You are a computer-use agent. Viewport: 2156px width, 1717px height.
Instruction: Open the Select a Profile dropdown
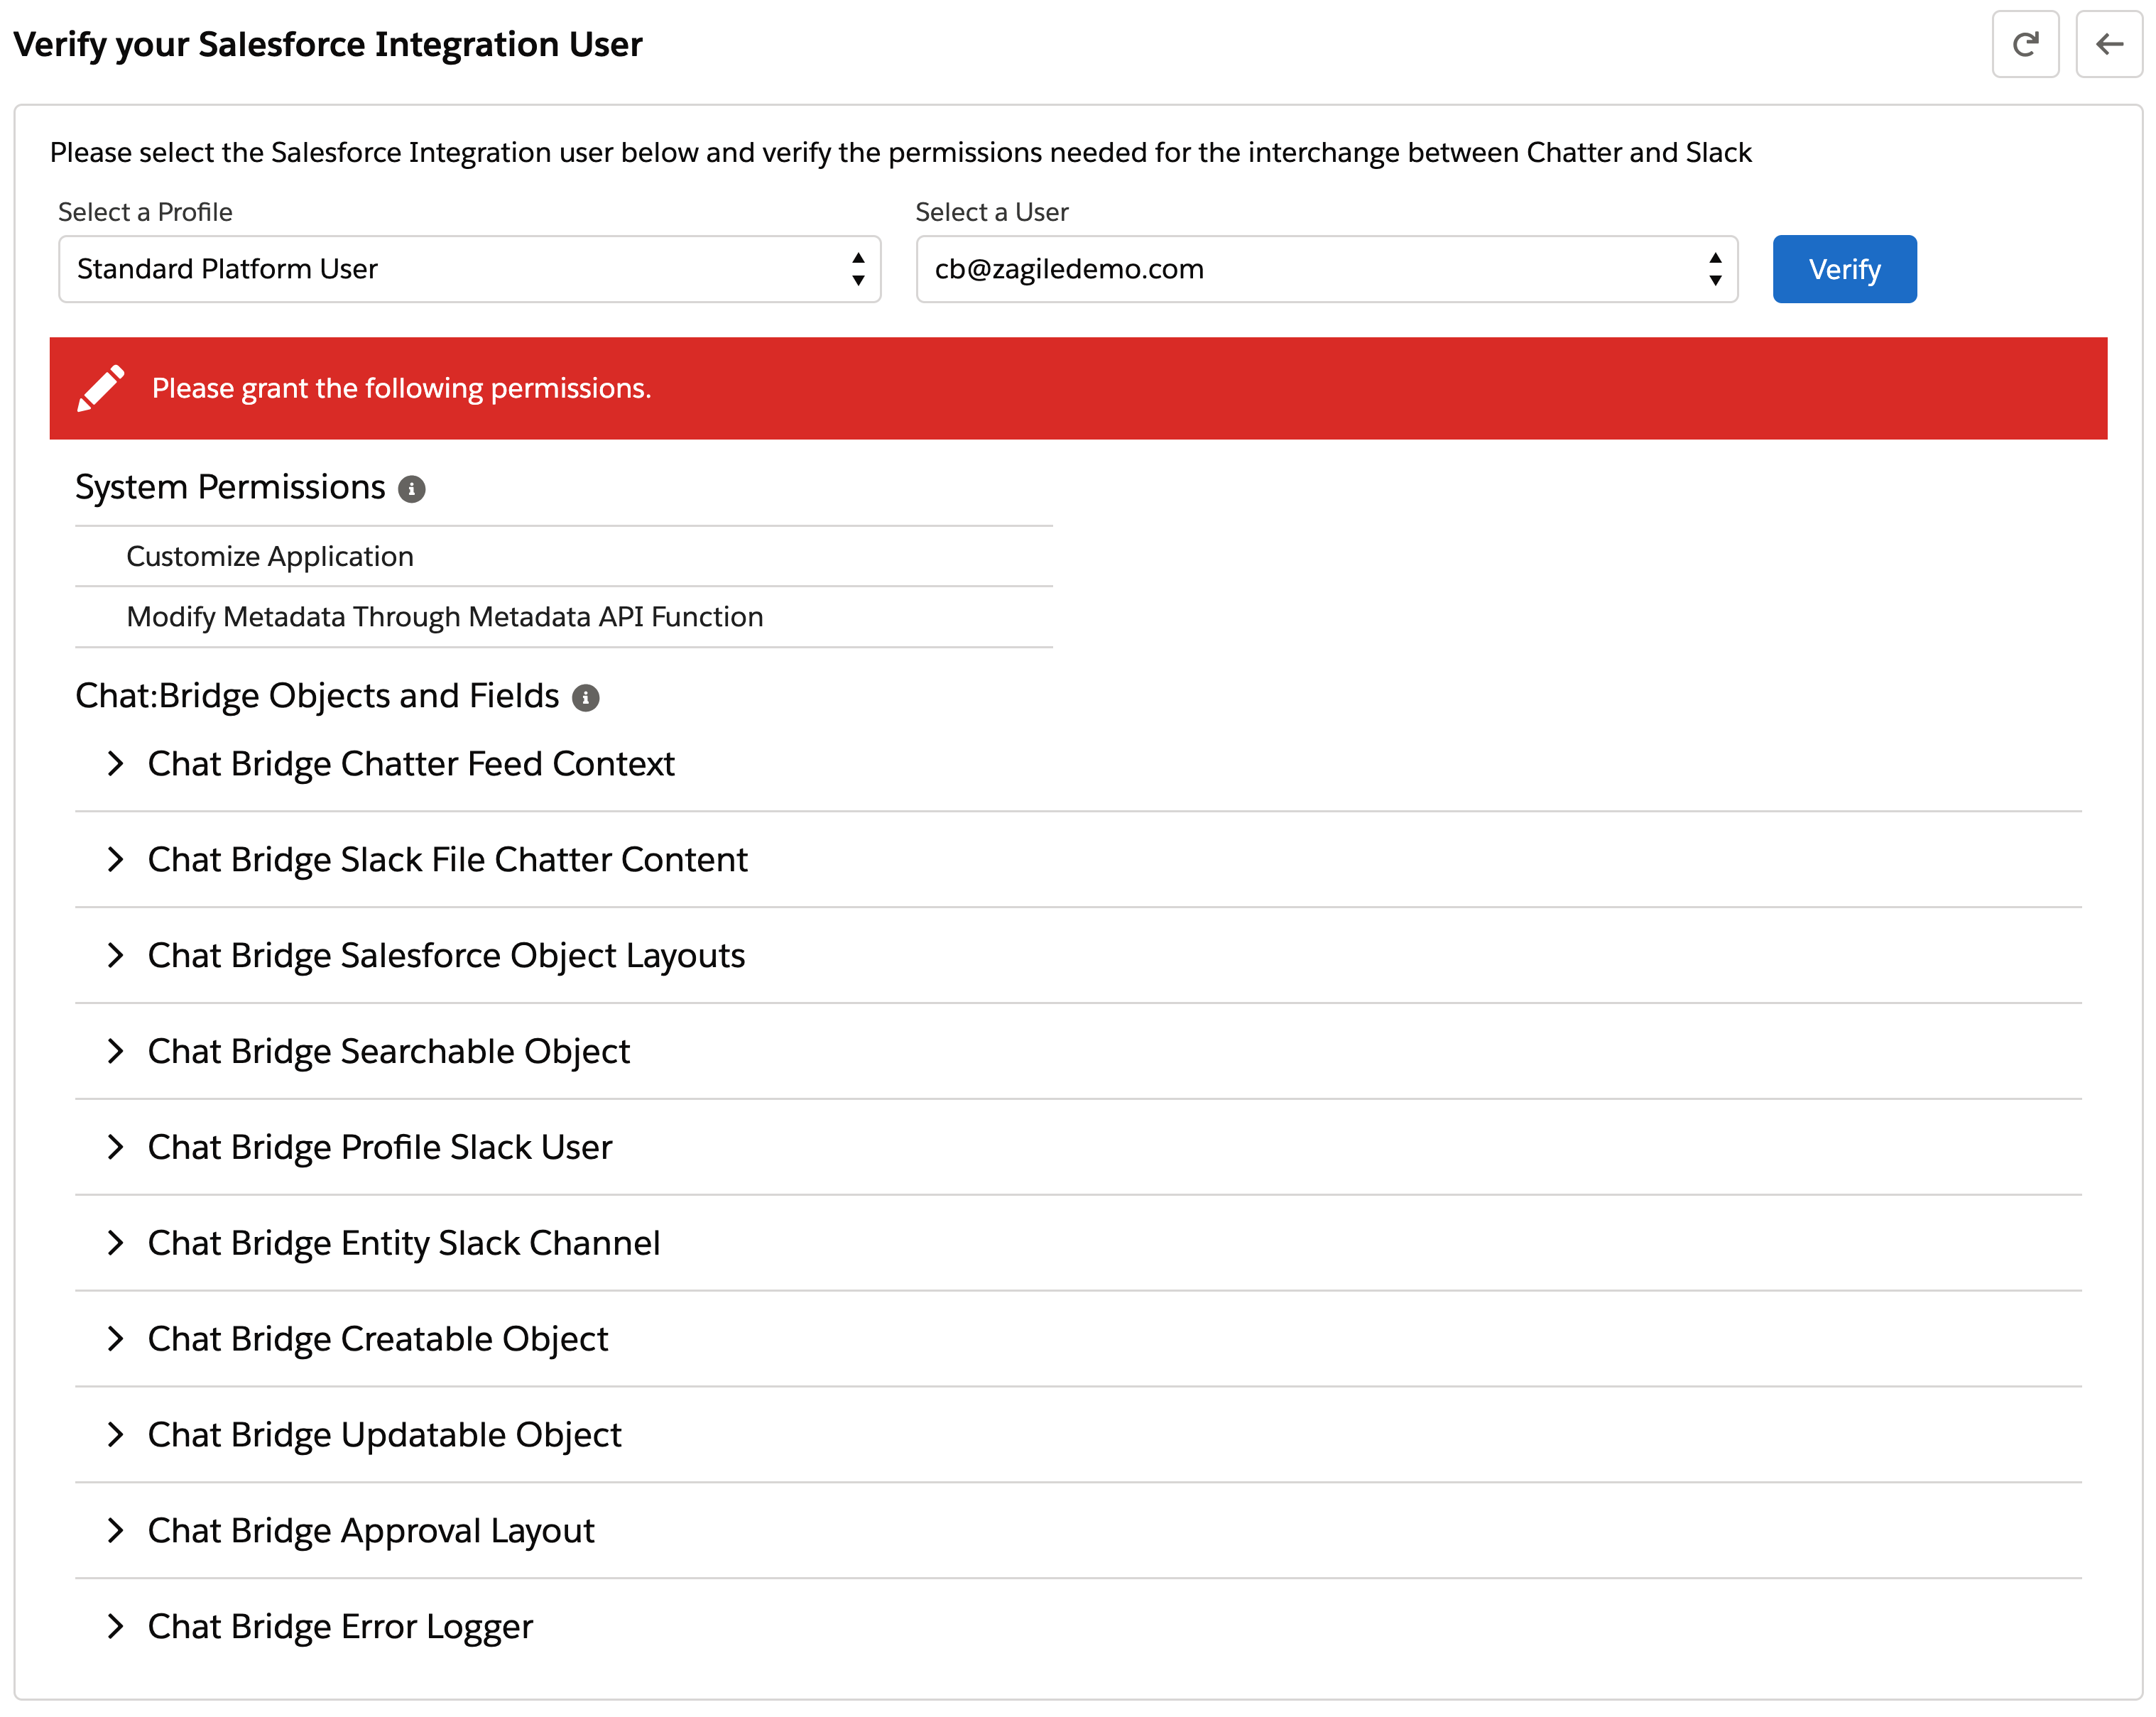point(469,269)
